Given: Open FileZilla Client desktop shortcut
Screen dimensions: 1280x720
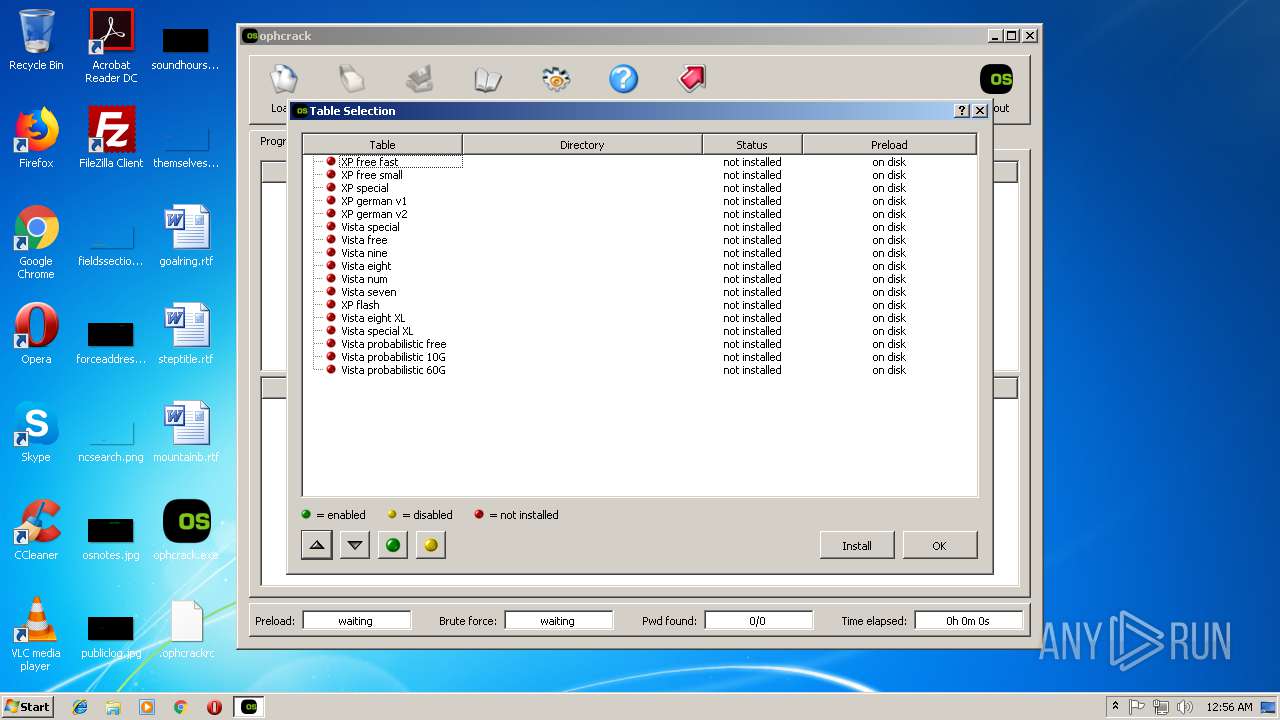Looking at the screenshot, I should click(x=111, y=138).
